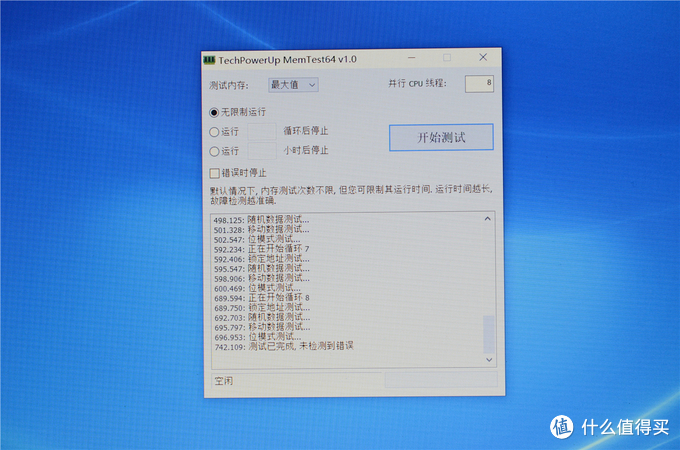Click the 开始测试 button
Image resolution: width=680 pixels, height=450 pixels.
pos(441,137)
